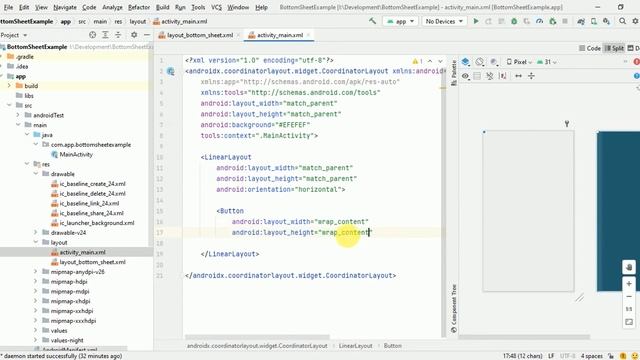Click 4 spaces indent in status bar
640x360 pixels.
click(x=592, y=356)
